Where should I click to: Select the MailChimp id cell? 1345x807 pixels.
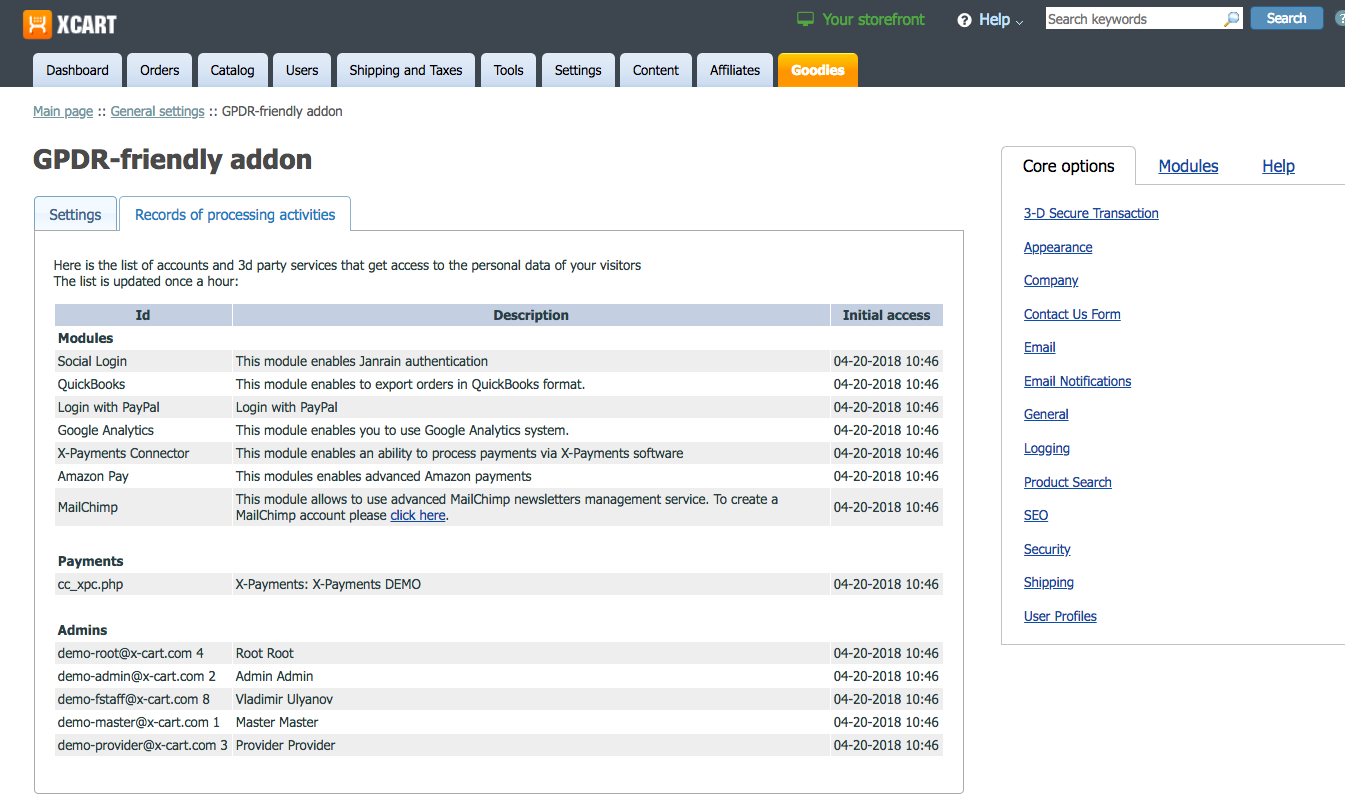pos(143,507)
